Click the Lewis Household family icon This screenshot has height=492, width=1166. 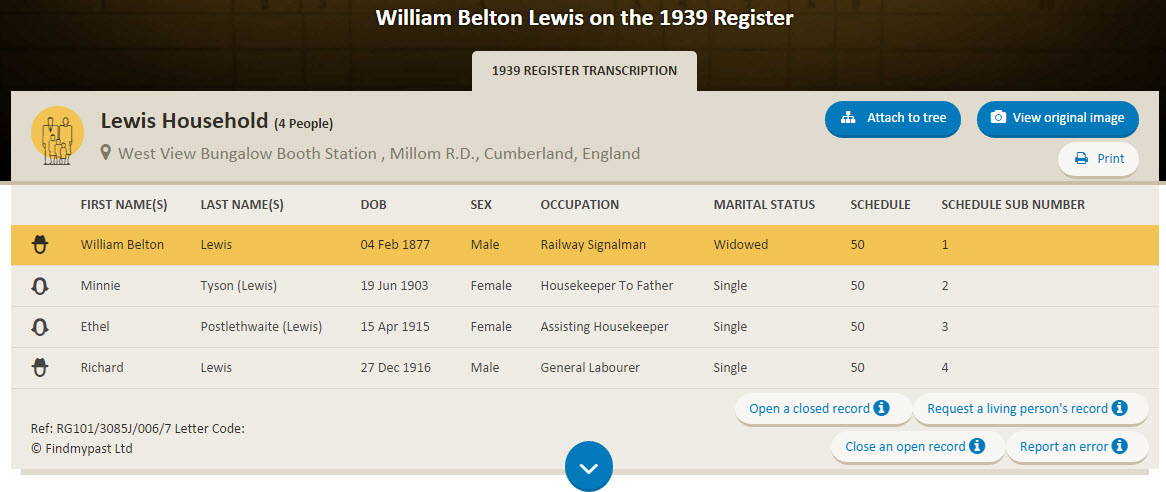coord(57,135)
